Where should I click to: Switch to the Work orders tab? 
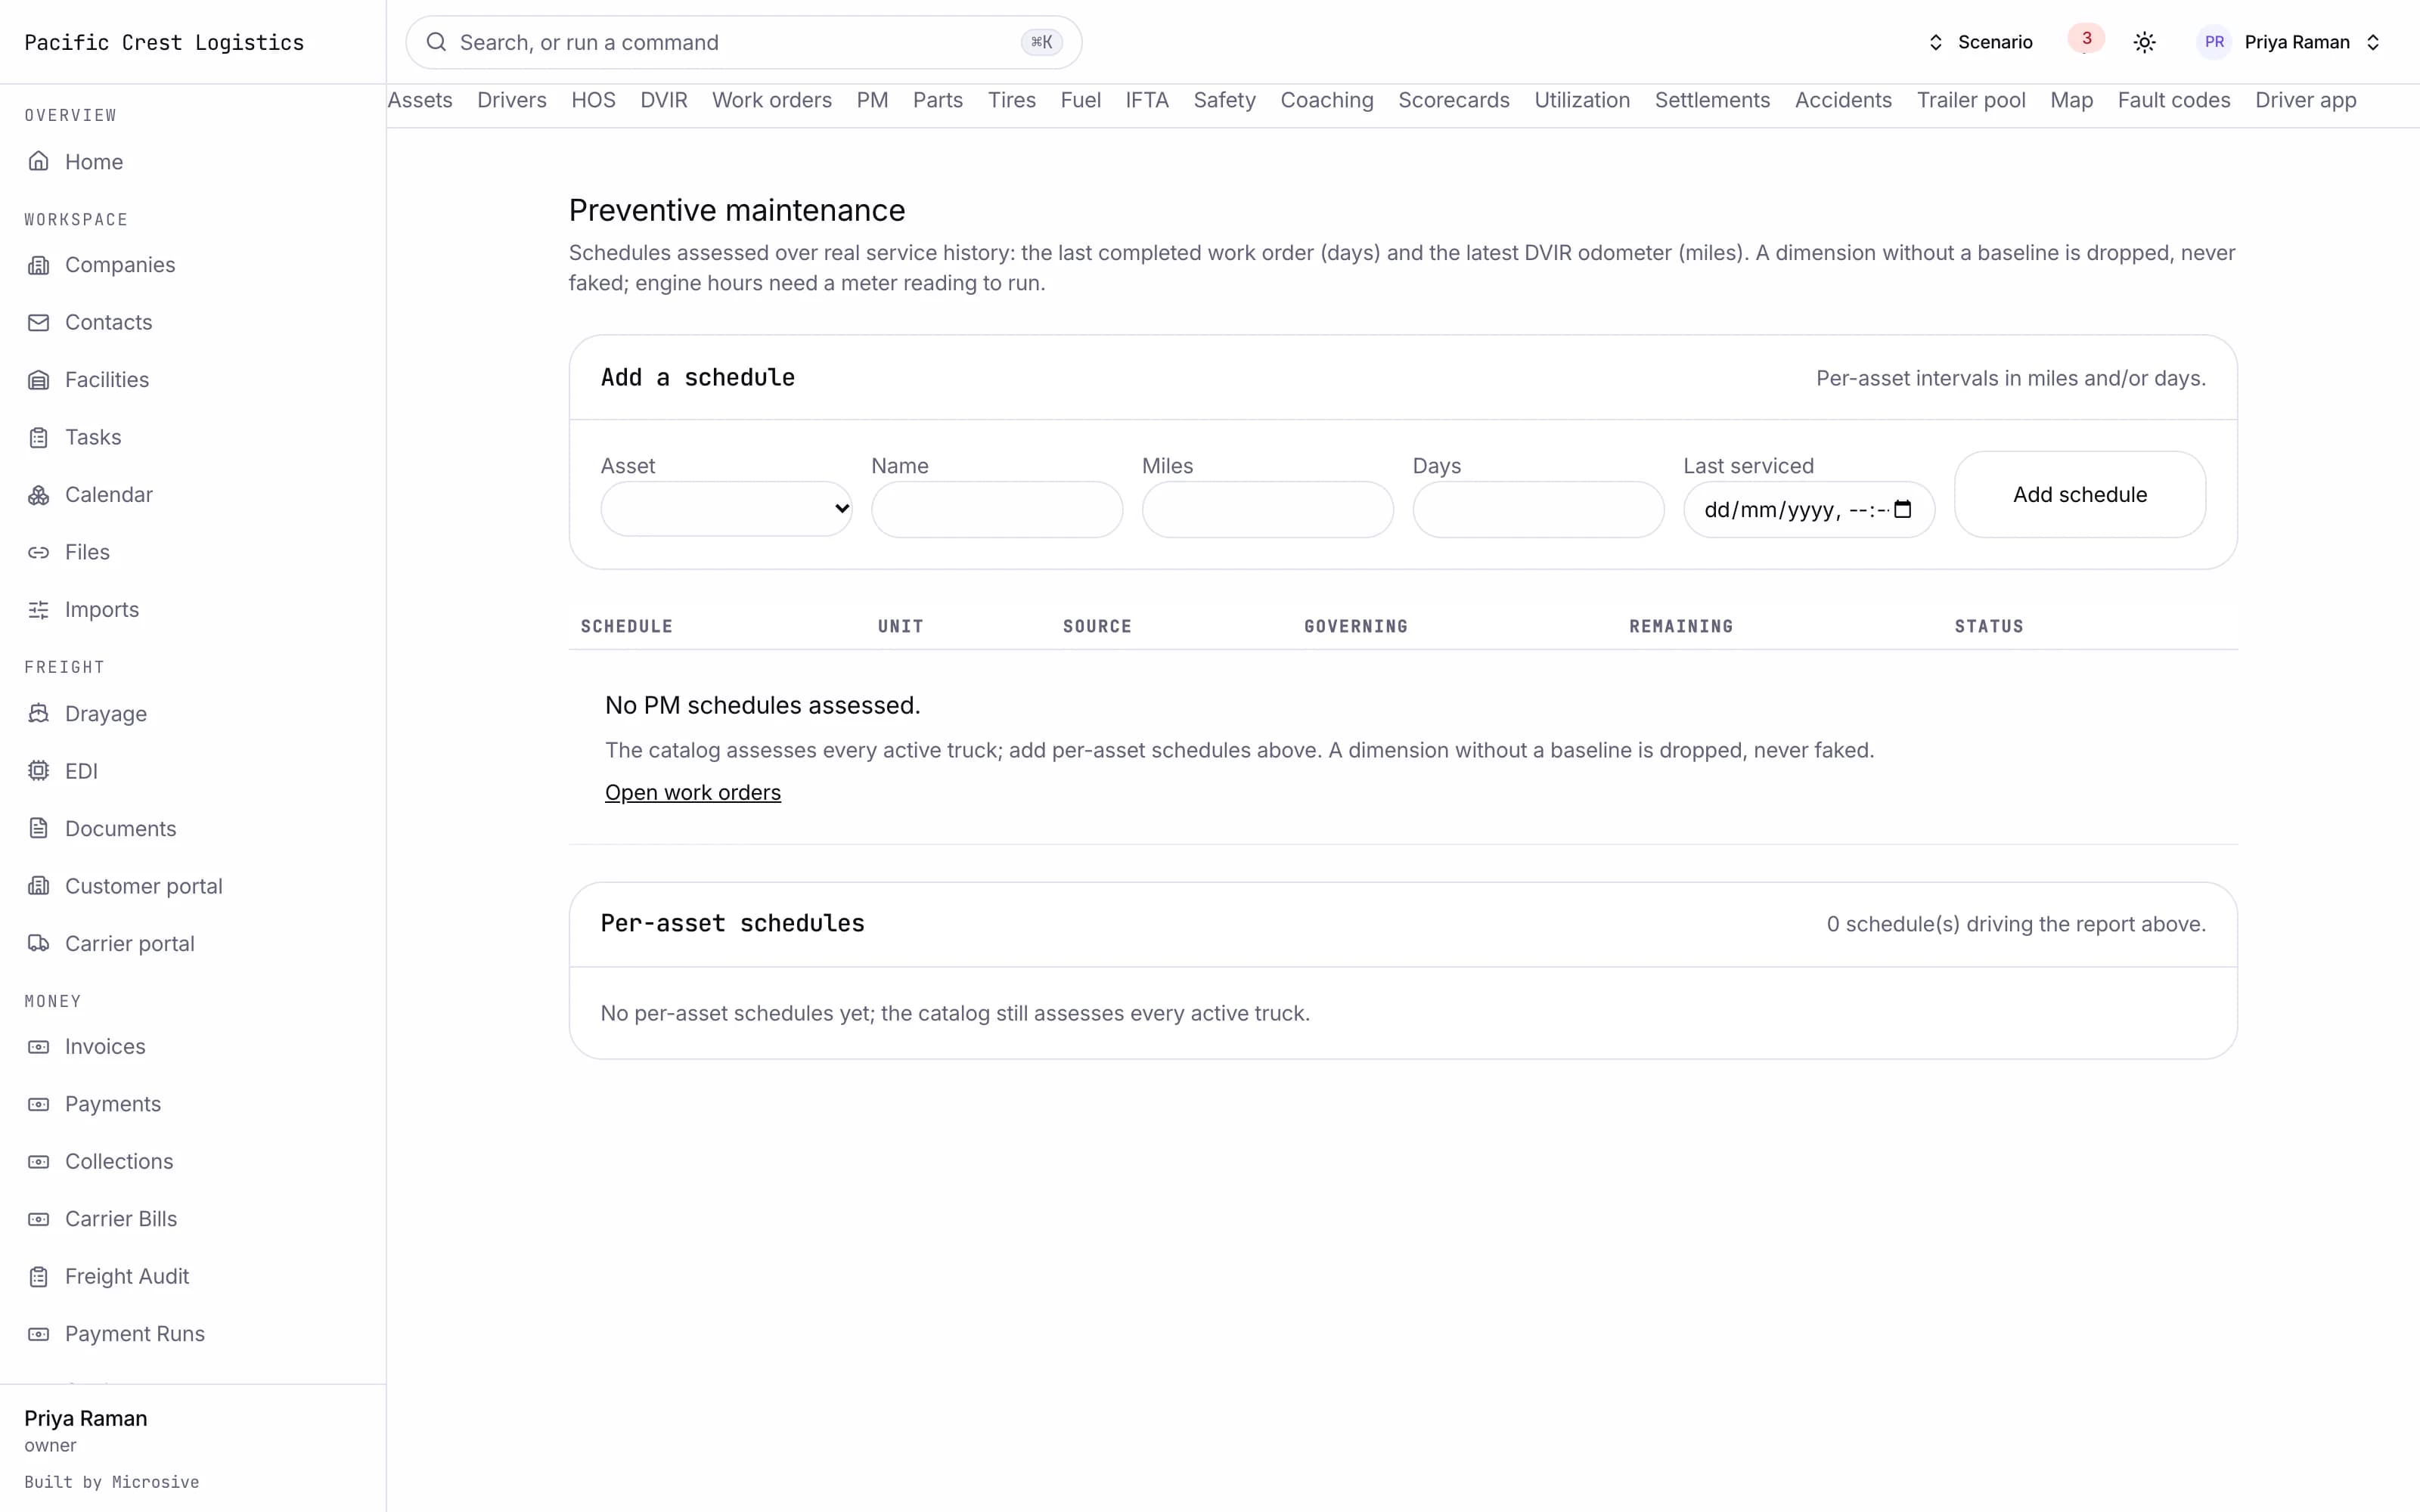coord(772,100)
